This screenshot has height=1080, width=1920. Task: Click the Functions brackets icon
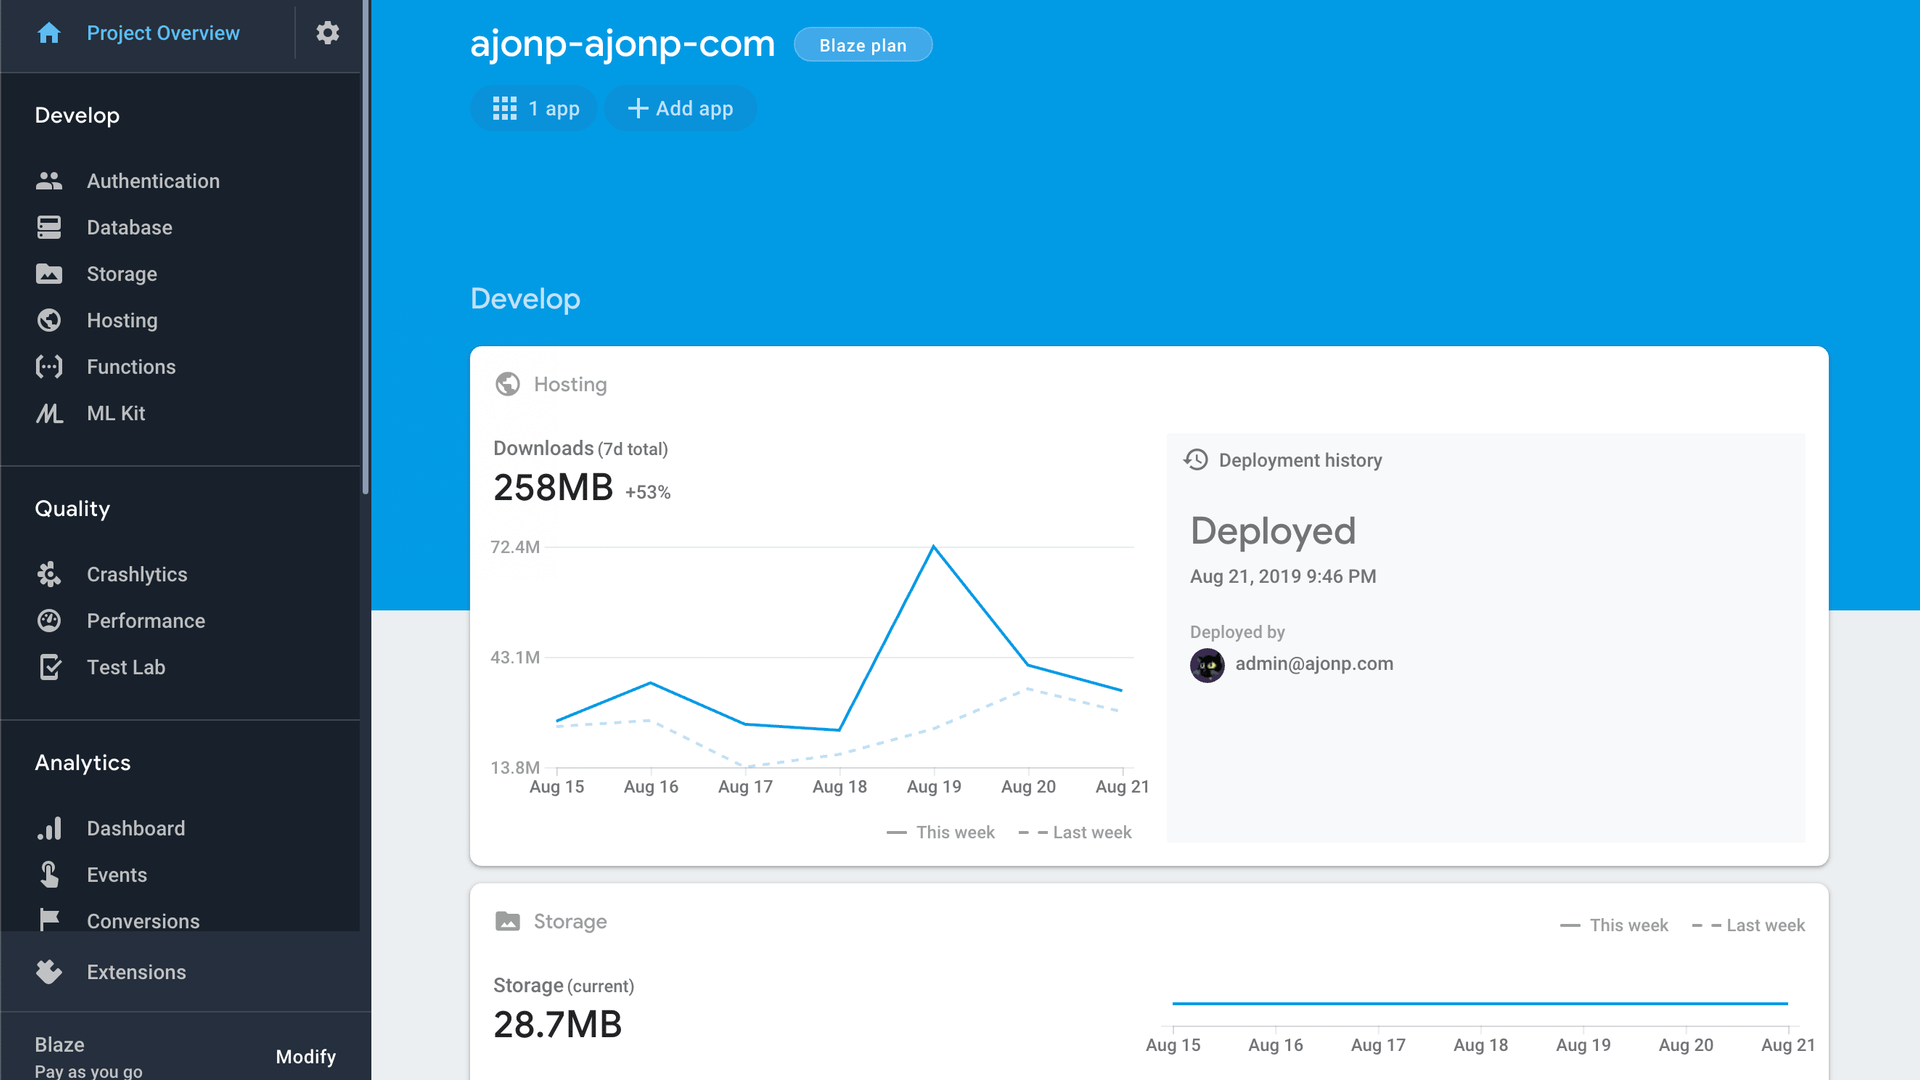(x=49, y=367)
